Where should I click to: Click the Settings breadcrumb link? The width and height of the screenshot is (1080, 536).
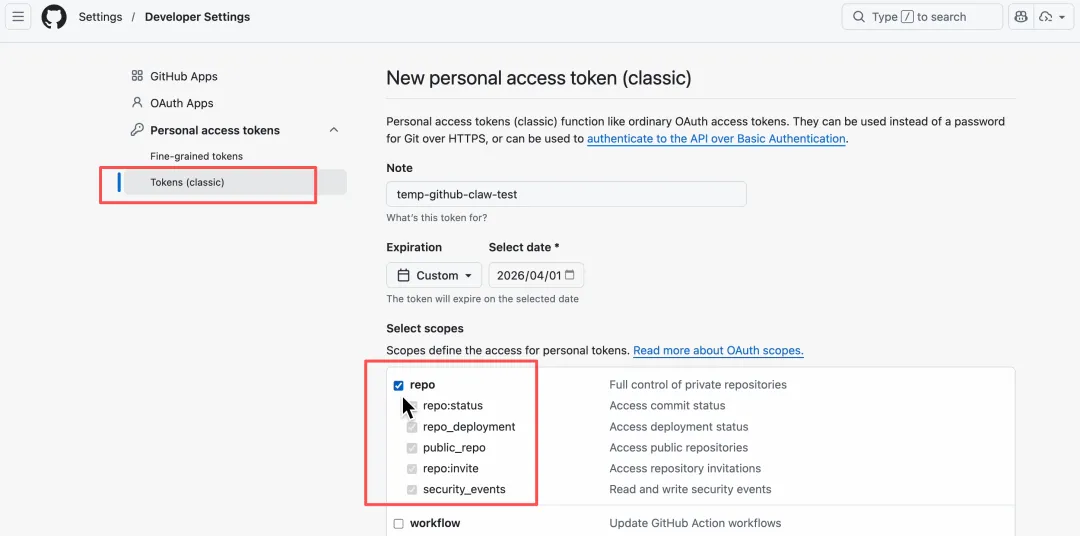click(100, 17)
